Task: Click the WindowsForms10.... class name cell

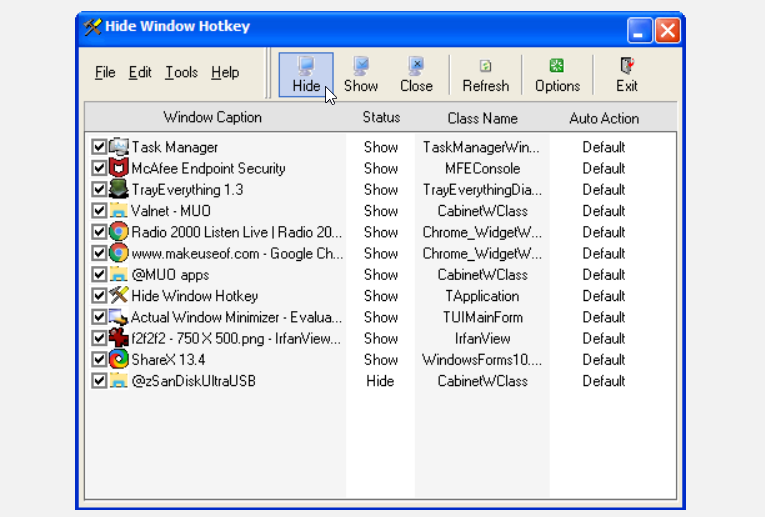Action: (482, 360)
